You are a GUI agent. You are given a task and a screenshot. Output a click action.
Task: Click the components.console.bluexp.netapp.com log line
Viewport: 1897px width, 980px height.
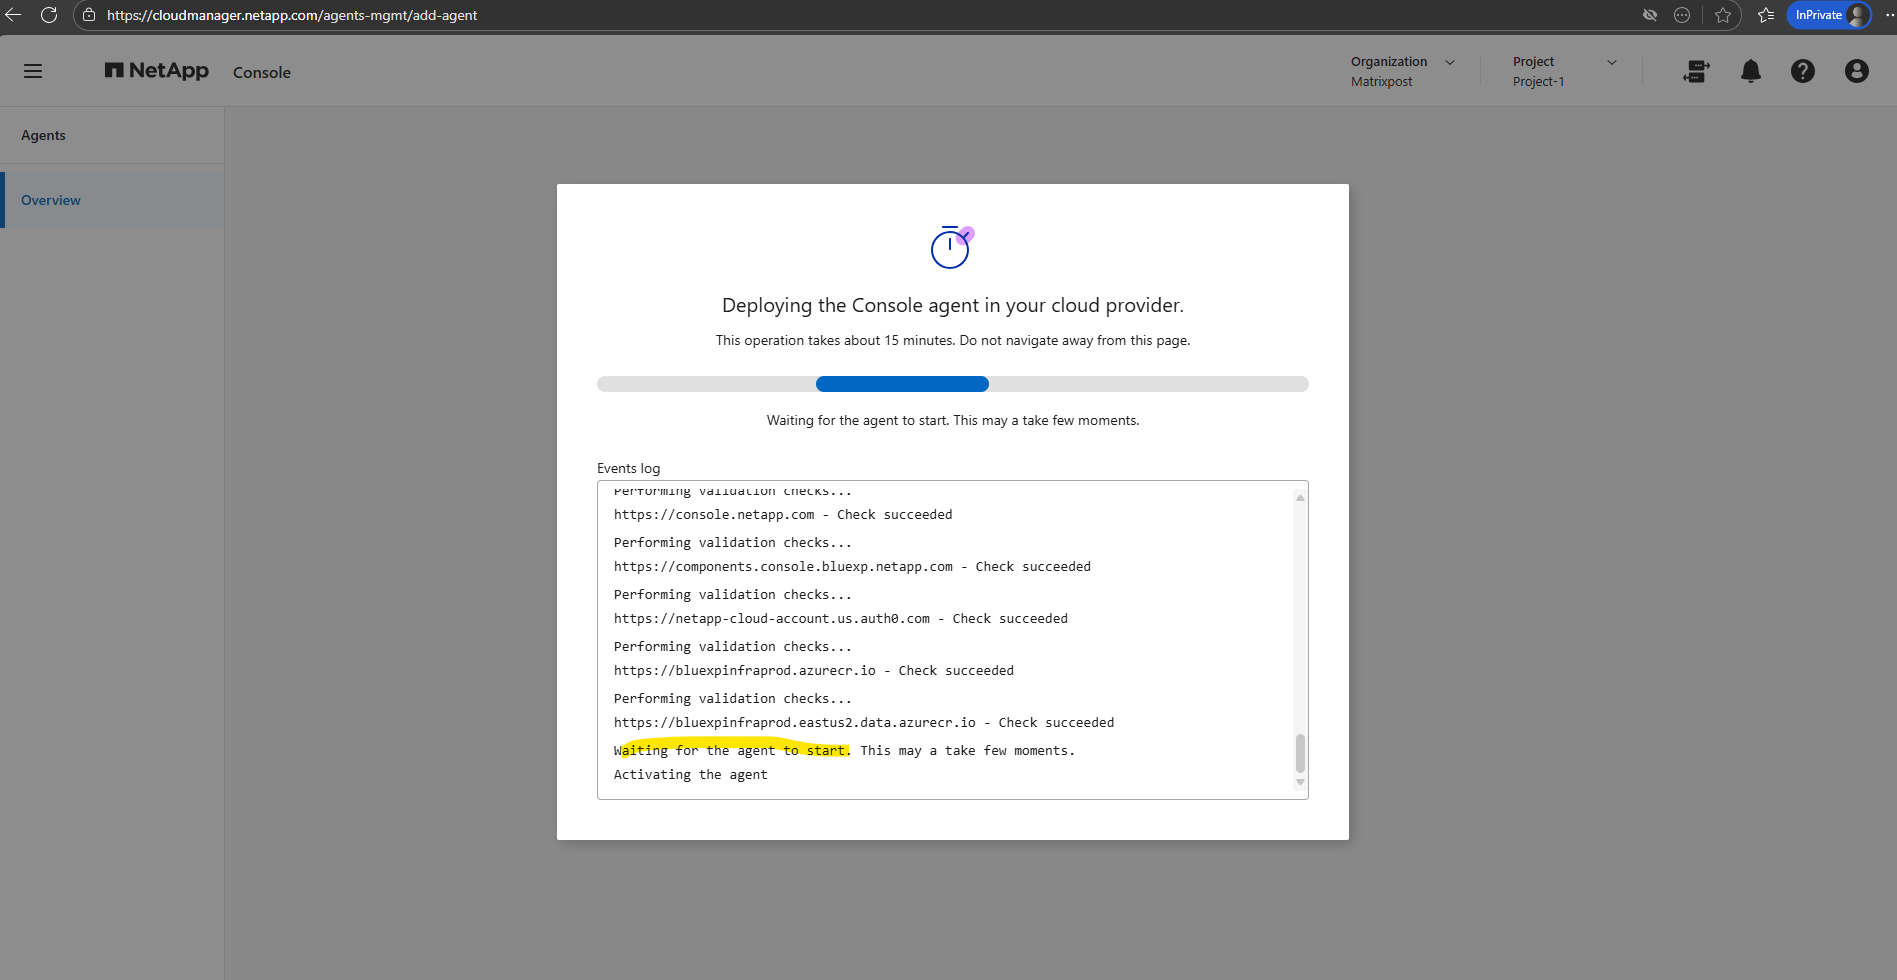(x=852, y=567)
